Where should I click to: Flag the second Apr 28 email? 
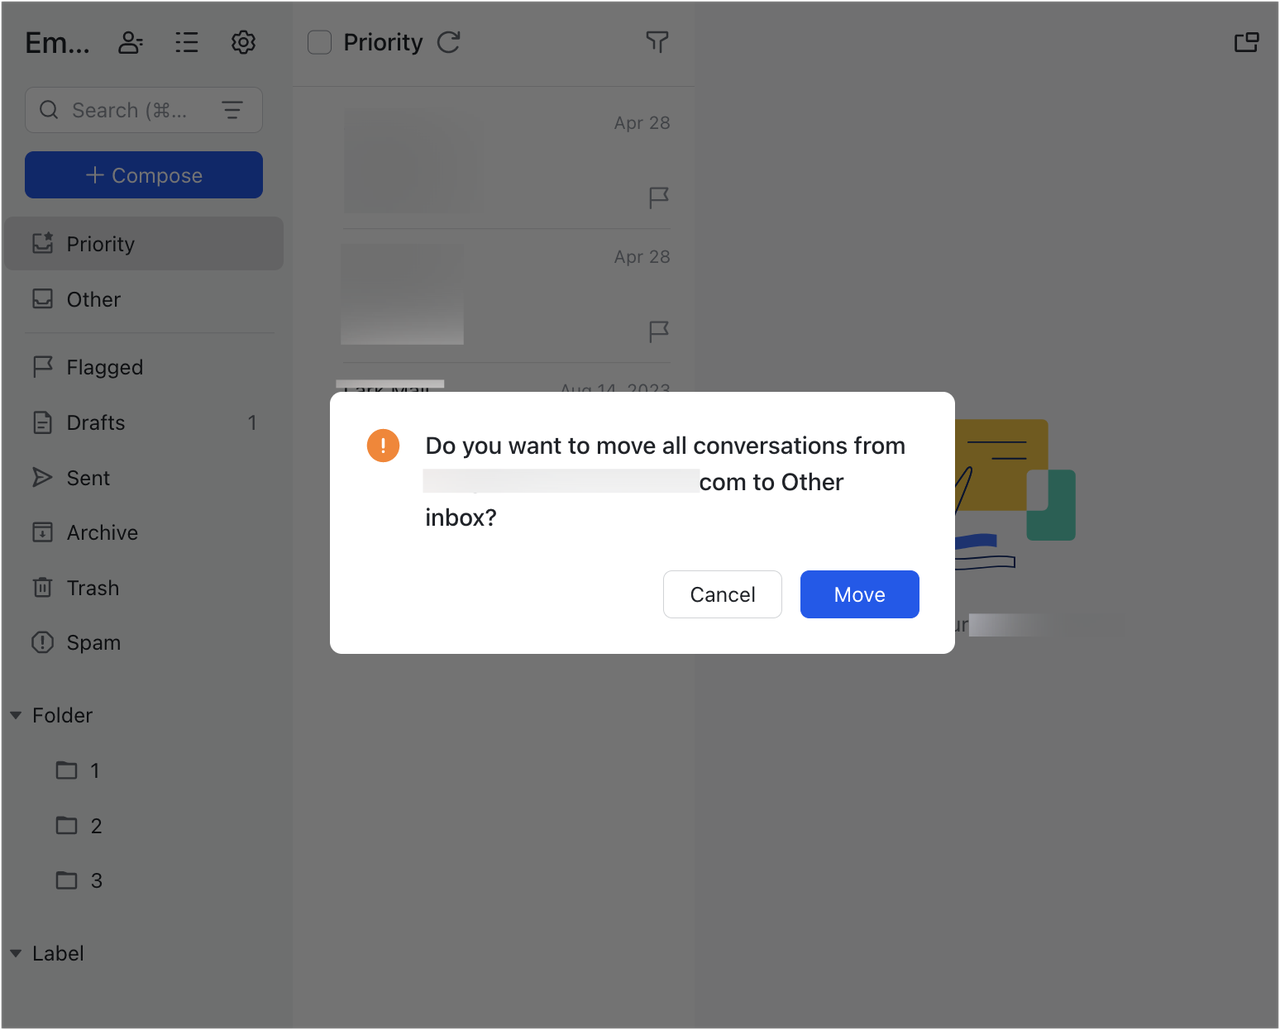[657, 331]
